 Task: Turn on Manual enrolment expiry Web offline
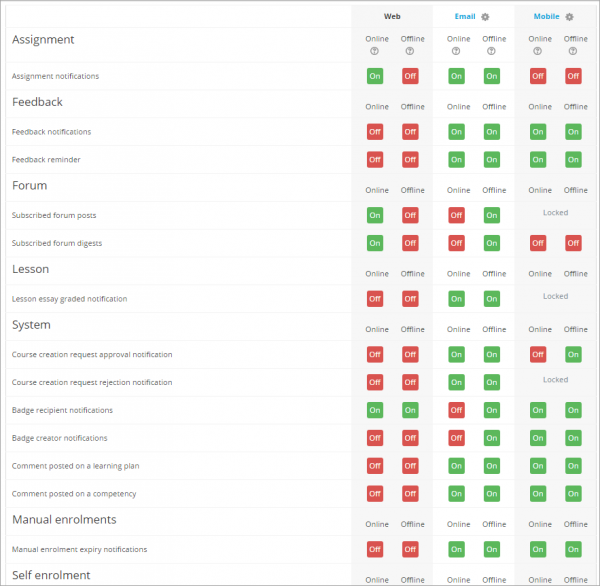411,549
